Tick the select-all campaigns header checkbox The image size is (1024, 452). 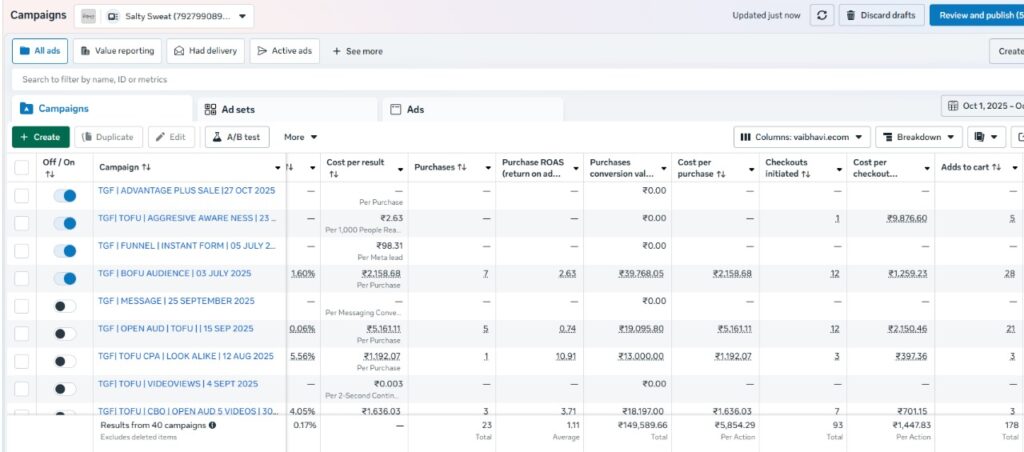coord(22,167)
